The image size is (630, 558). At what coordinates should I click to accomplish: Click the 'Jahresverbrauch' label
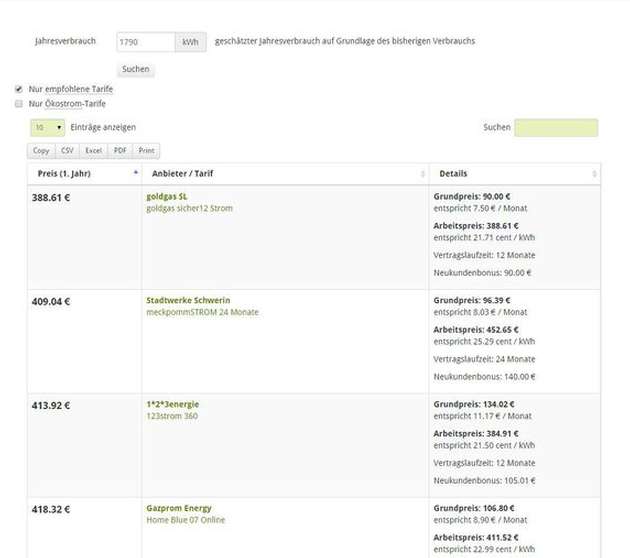tap(65, 41)
